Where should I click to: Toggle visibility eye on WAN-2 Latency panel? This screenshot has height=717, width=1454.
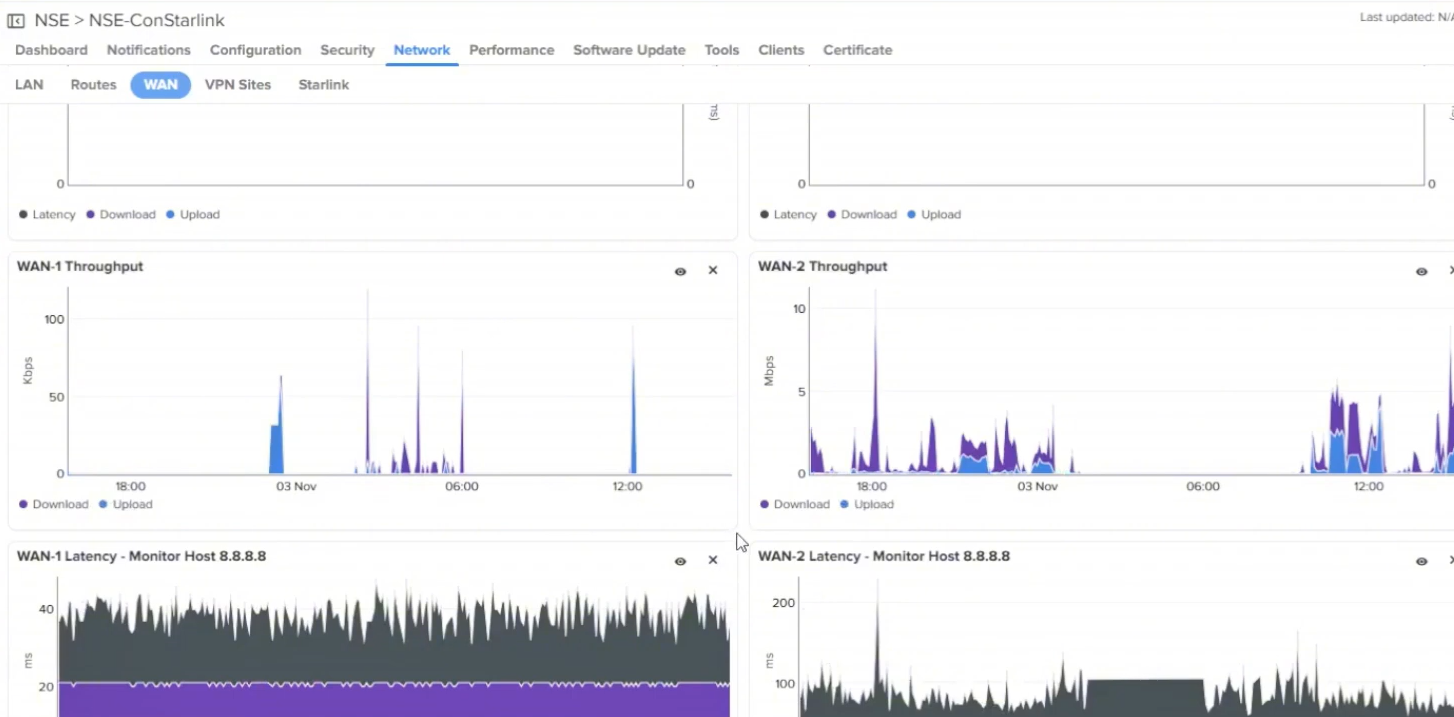point(1421,561)
